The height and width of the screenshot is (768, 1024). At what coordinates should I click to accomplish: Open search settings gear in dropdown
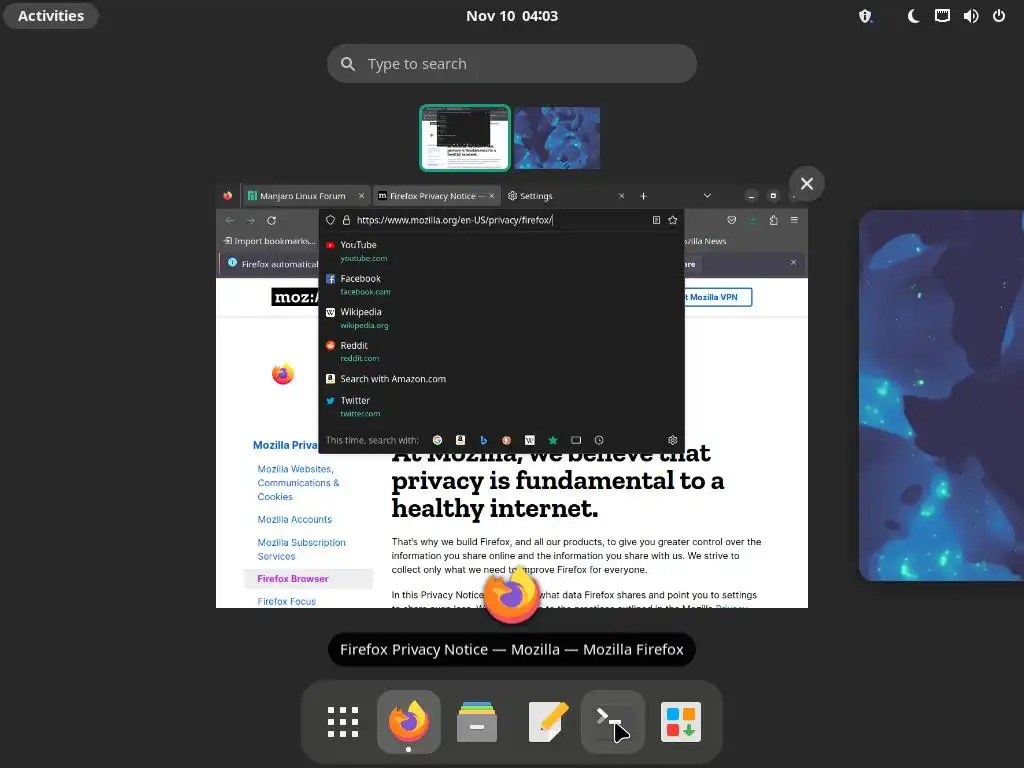(x=673, y=440)
